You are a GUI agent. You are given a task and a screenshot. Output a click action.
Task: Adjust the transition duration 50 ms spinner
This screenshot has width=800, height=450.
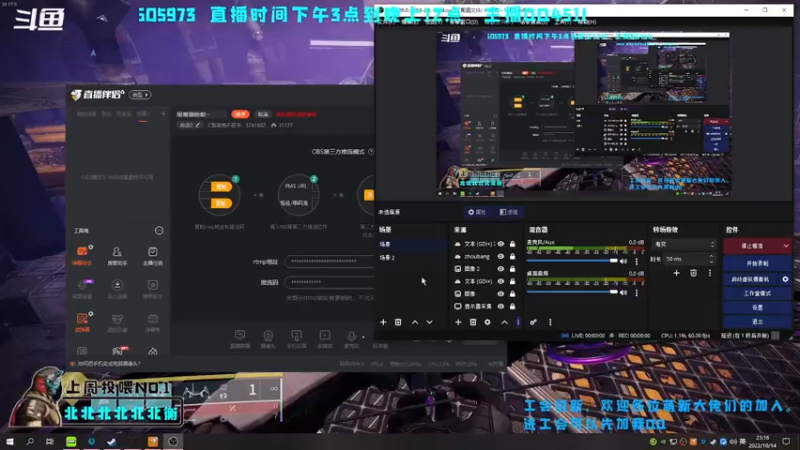(689, 259)
